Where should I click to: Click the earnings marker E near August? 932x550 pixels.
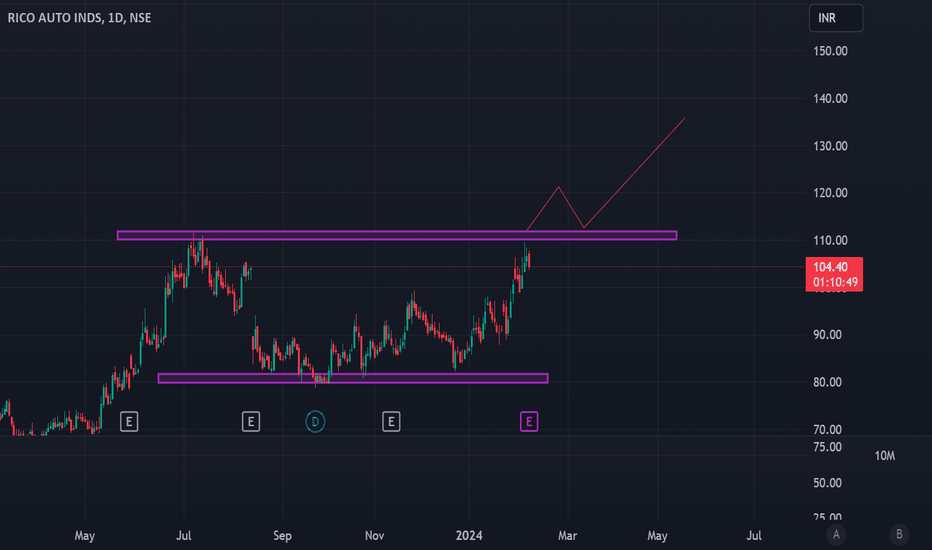[251, 422]
